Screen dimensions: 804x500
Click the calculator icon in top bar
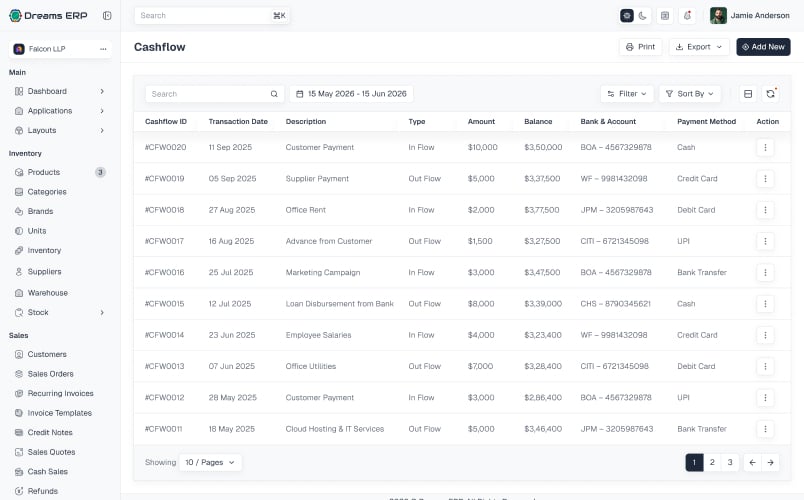[x=665, y=16]
